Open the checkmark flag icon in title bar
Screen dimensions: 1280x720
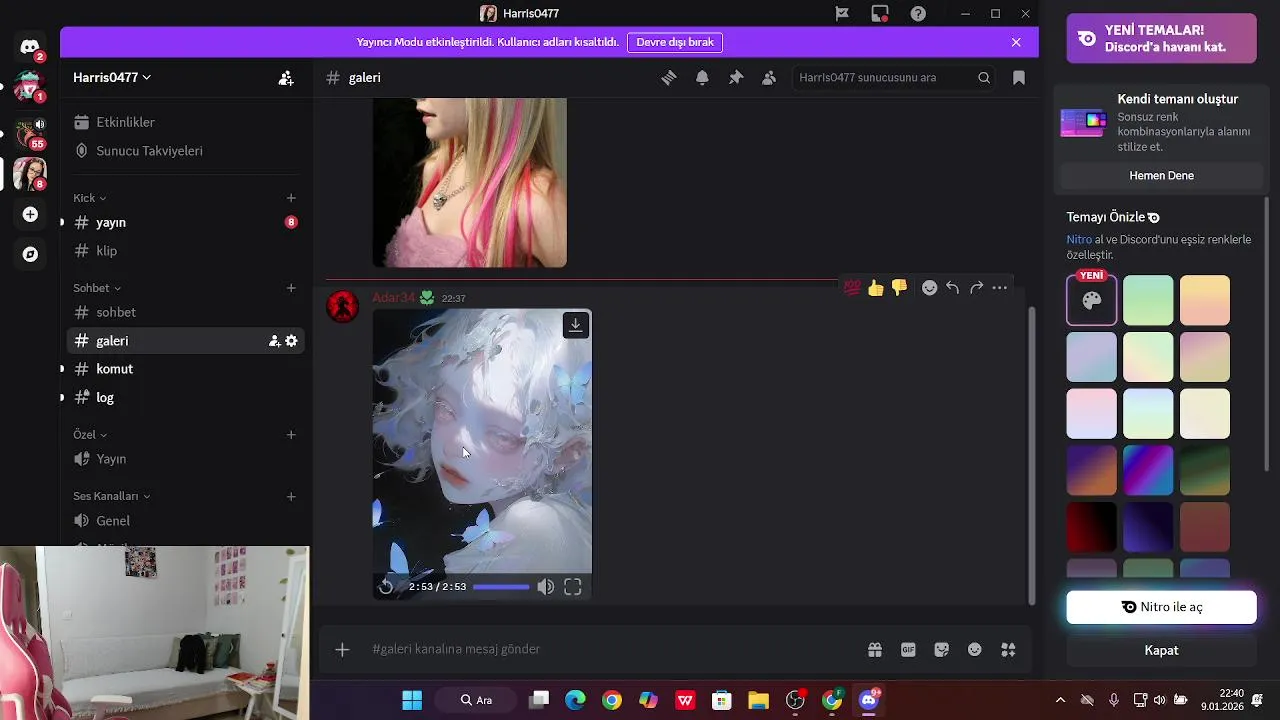(x=842, y=14)
